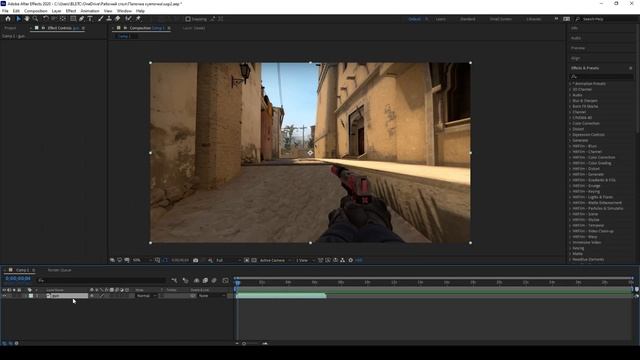Open the Preview panel header
The height and width of the screenshot is (360, 640).
coord(578,48)
